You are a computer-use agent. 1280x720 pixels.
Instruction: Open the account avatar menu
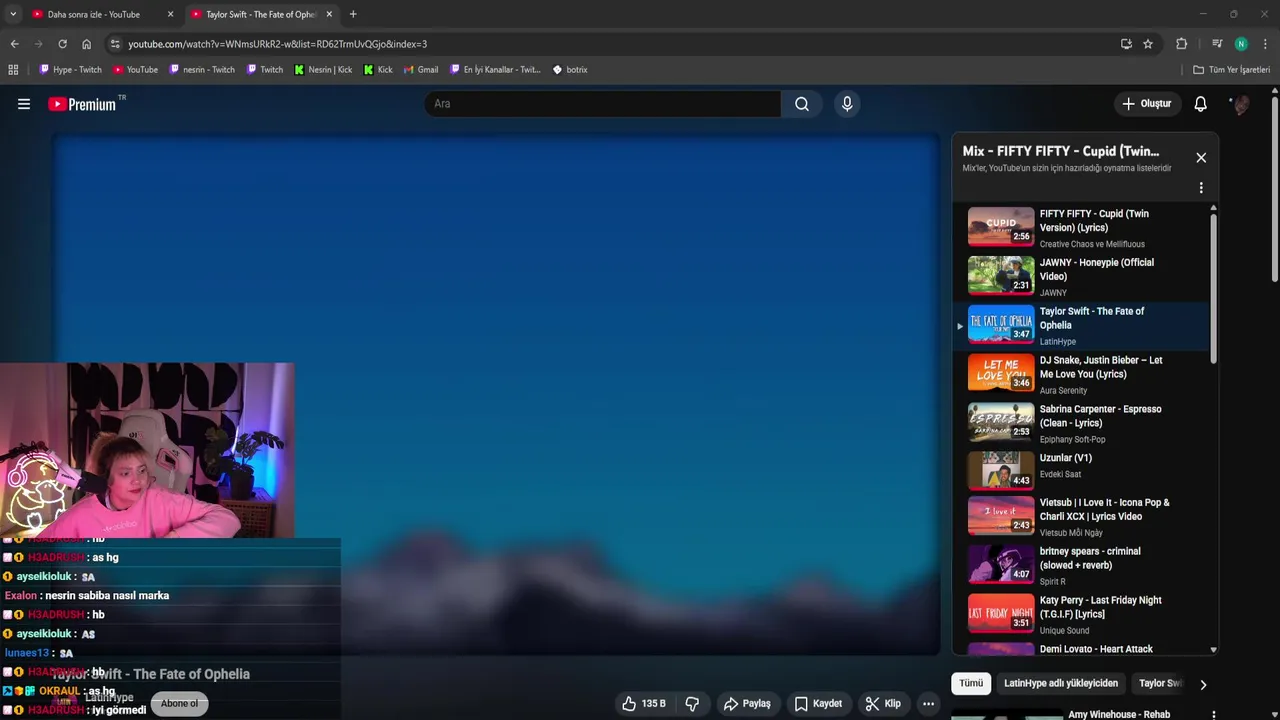1240,104
